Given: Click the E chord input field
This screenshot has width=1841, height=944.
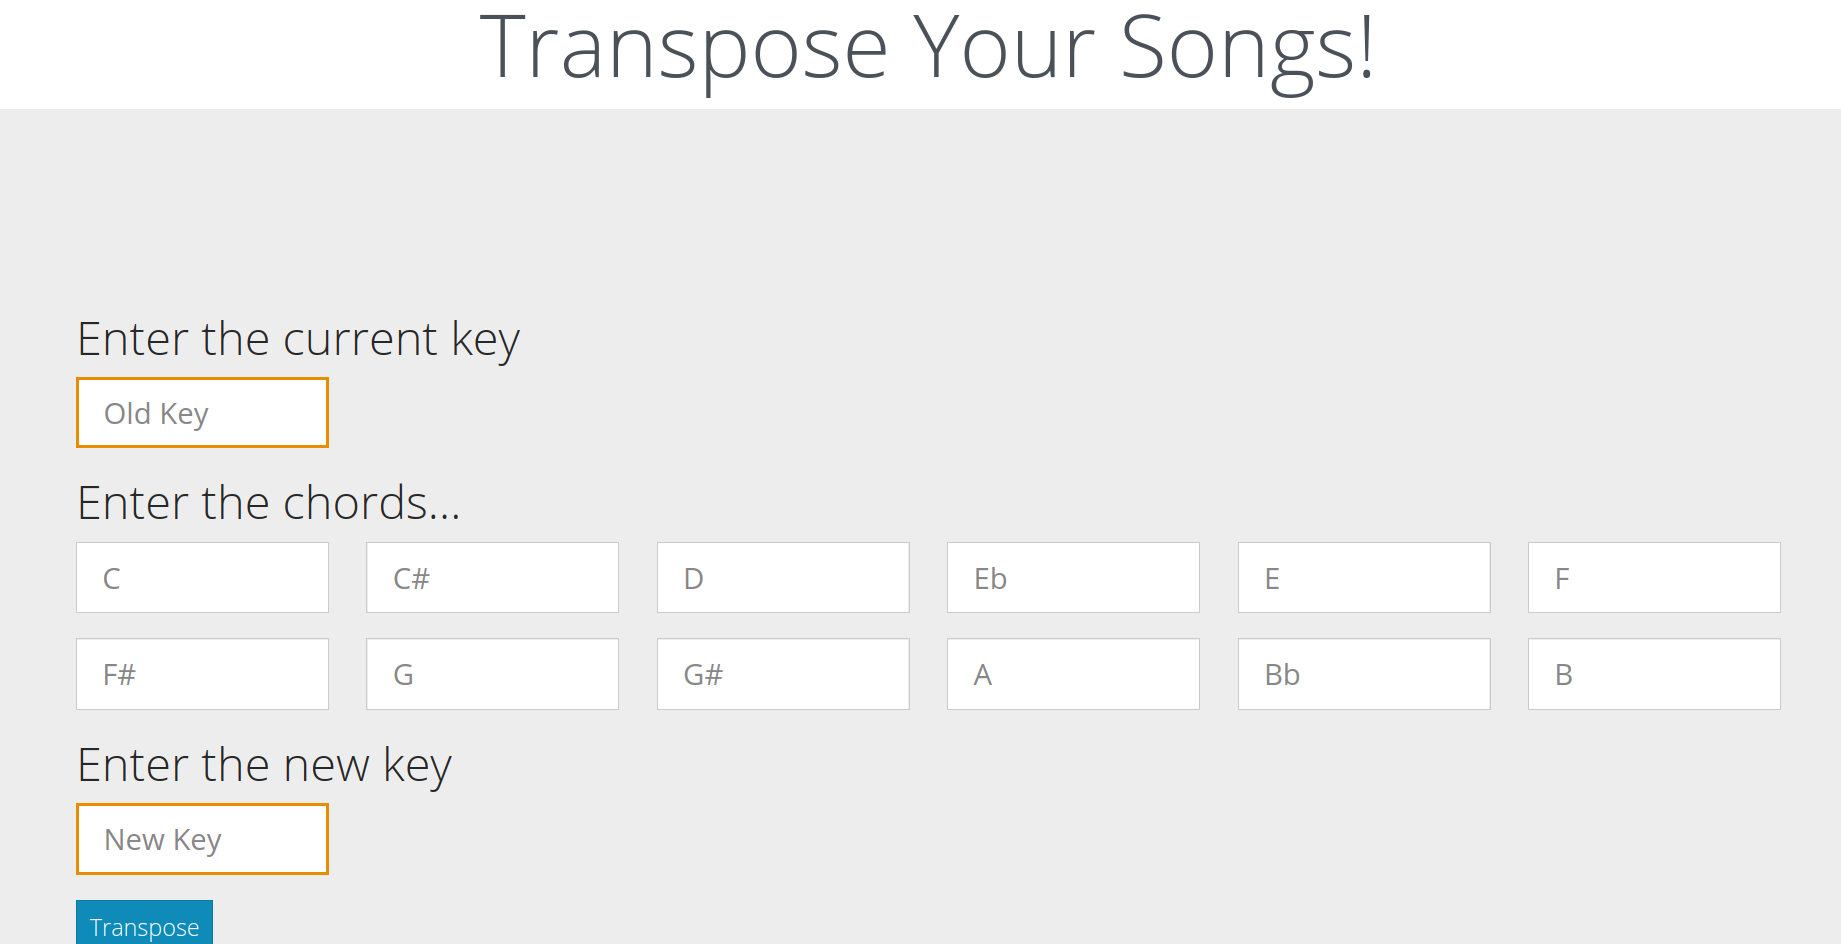Looking at the screenshot, I should [x=1364, y=578].
